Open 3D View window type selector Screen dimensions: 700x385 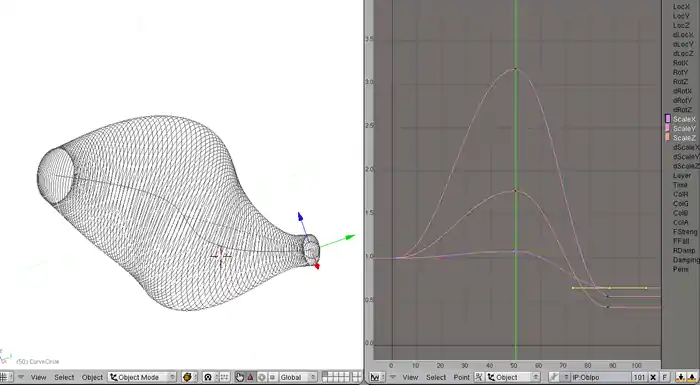click(x=6, y=377)
